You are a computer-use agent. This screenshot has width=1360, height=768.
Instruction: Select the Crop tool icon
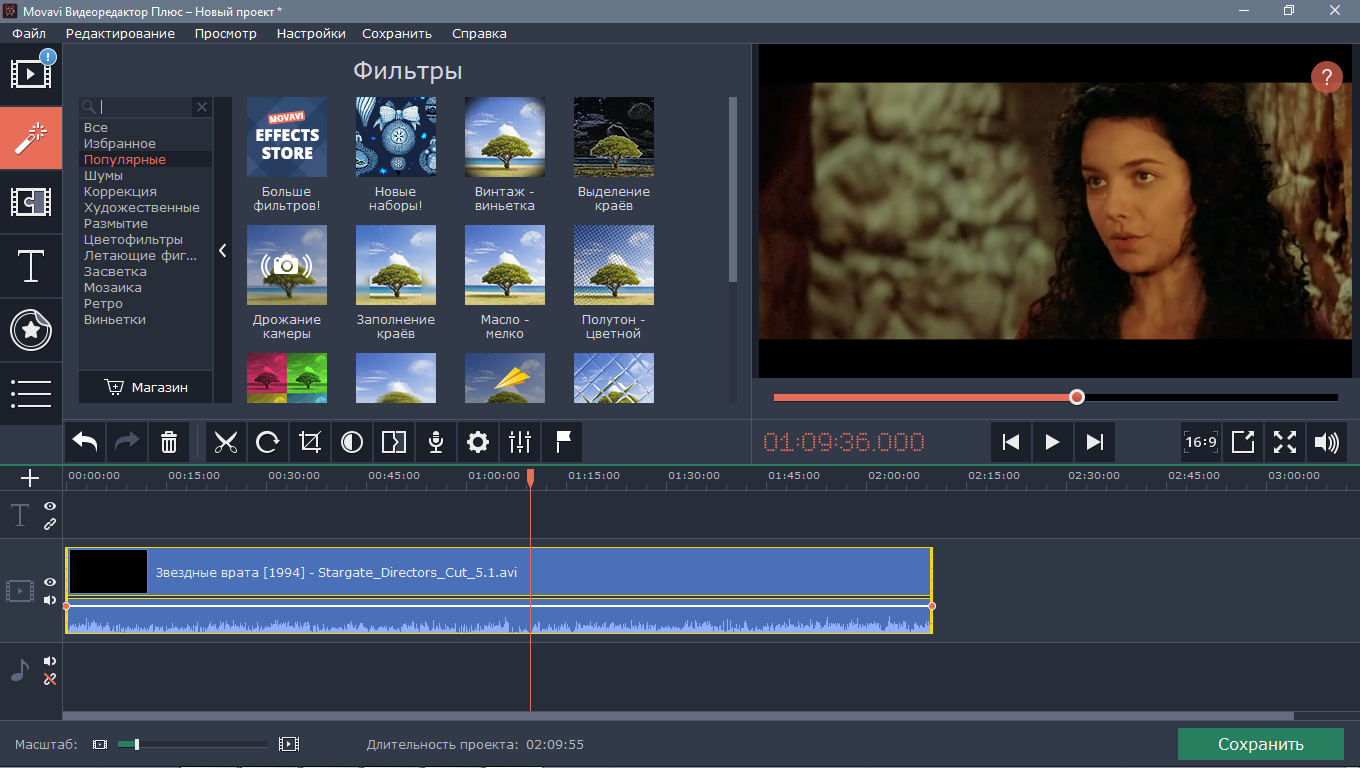(x=310, y=442)
